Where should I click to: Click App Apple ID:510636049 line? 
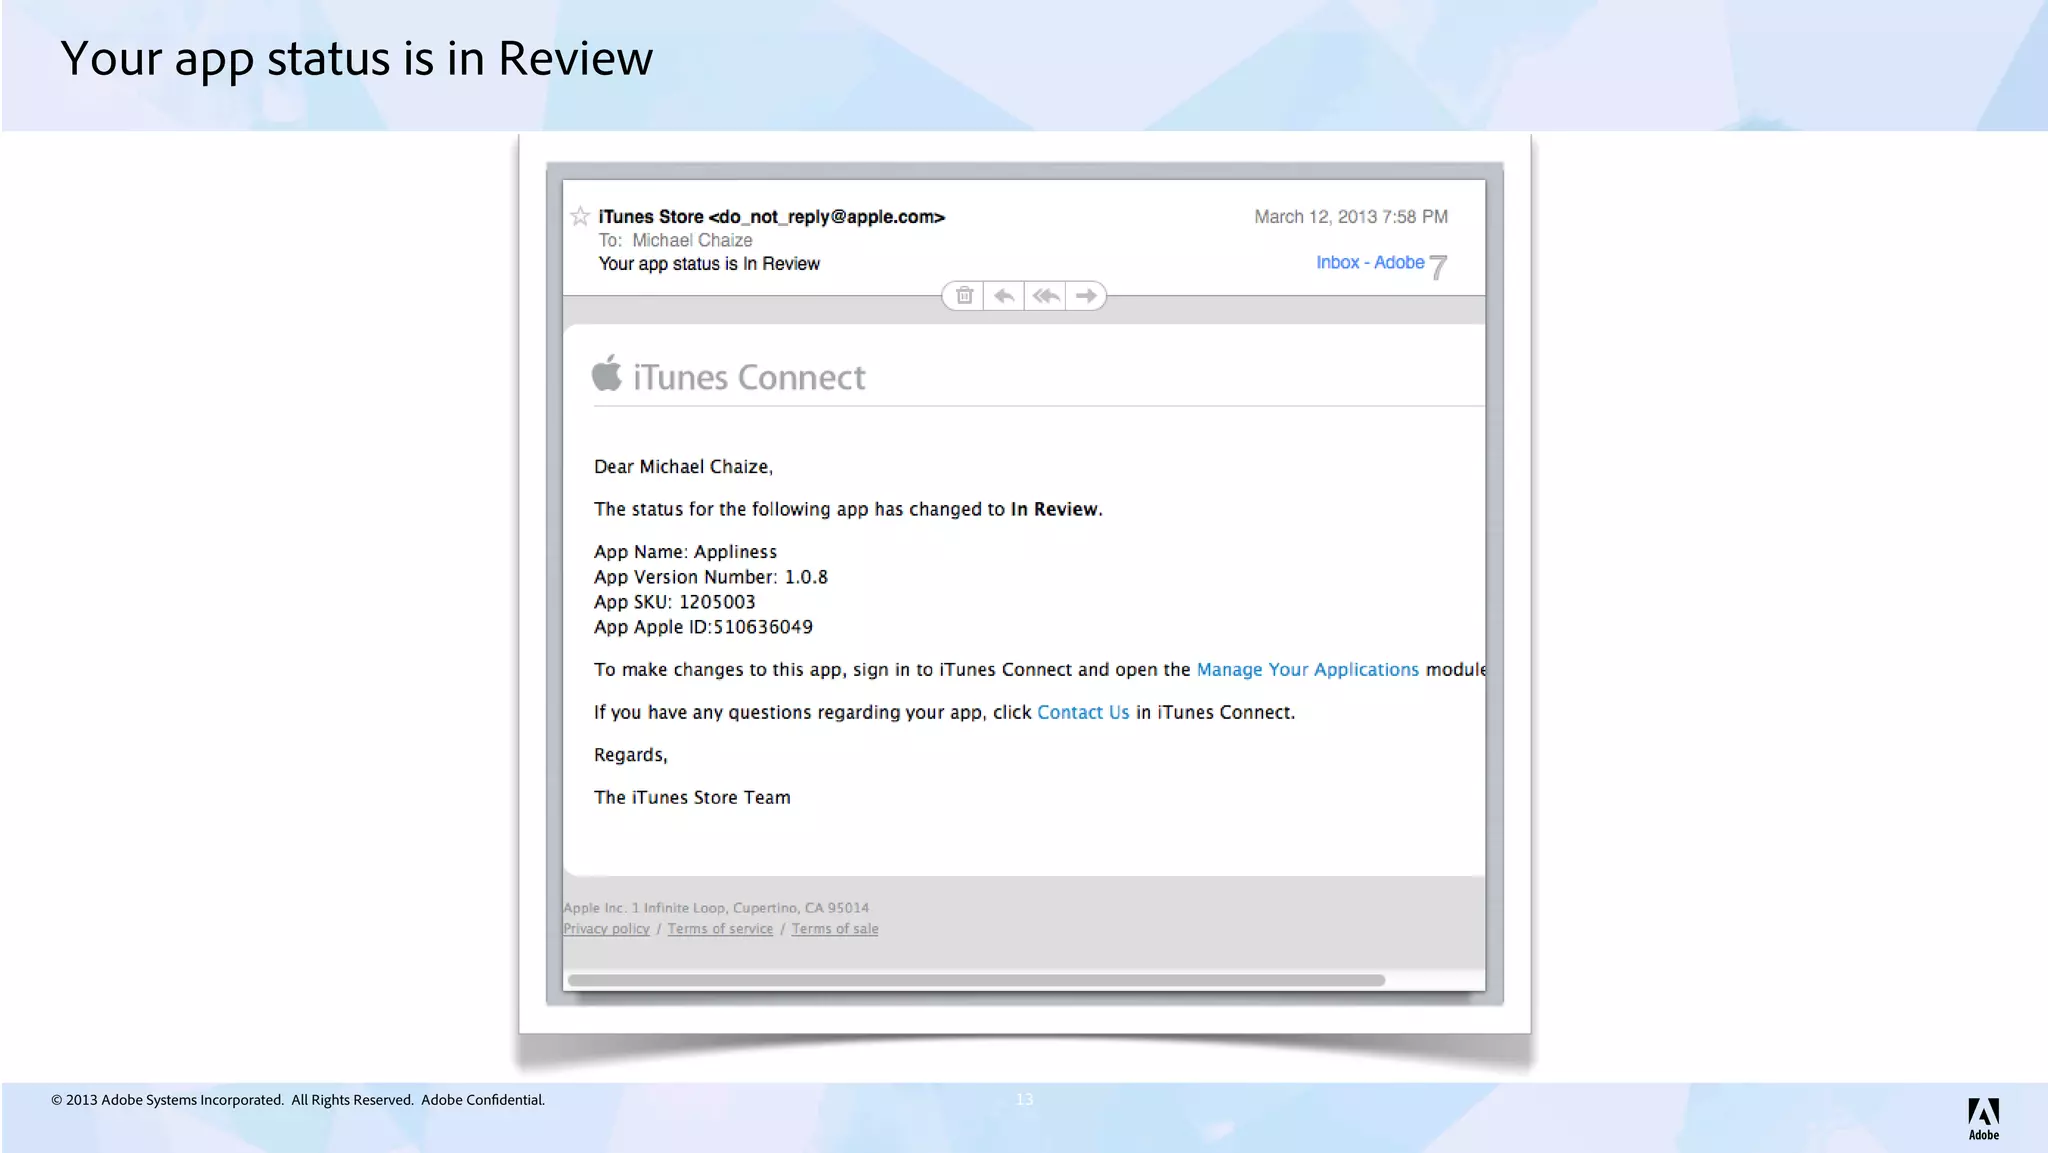(x=703, y=627)
